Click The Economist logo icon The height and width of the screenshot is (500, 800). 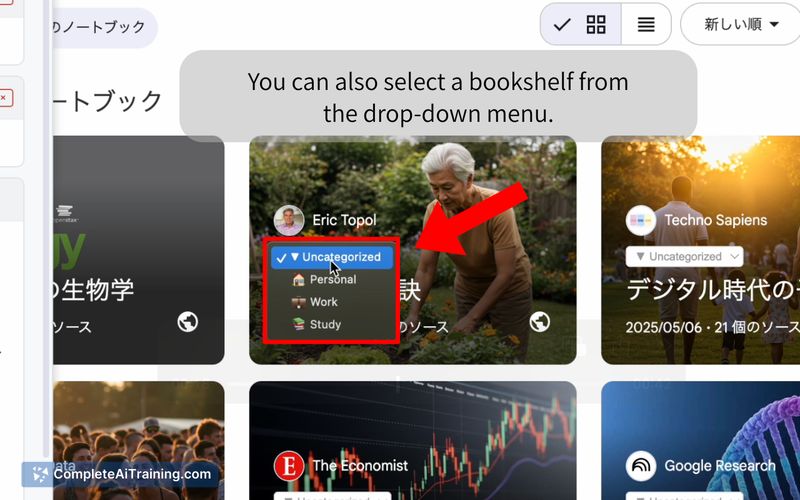click(x=289, y=466)
